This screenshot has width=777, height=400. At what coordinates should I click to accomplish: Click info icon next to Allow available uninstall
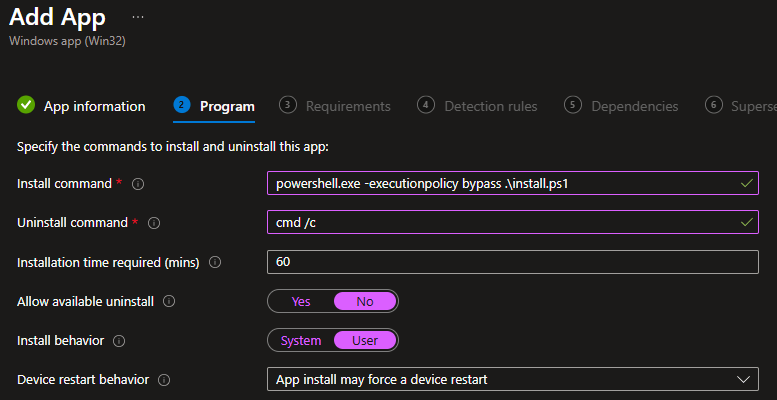point(169,301)
